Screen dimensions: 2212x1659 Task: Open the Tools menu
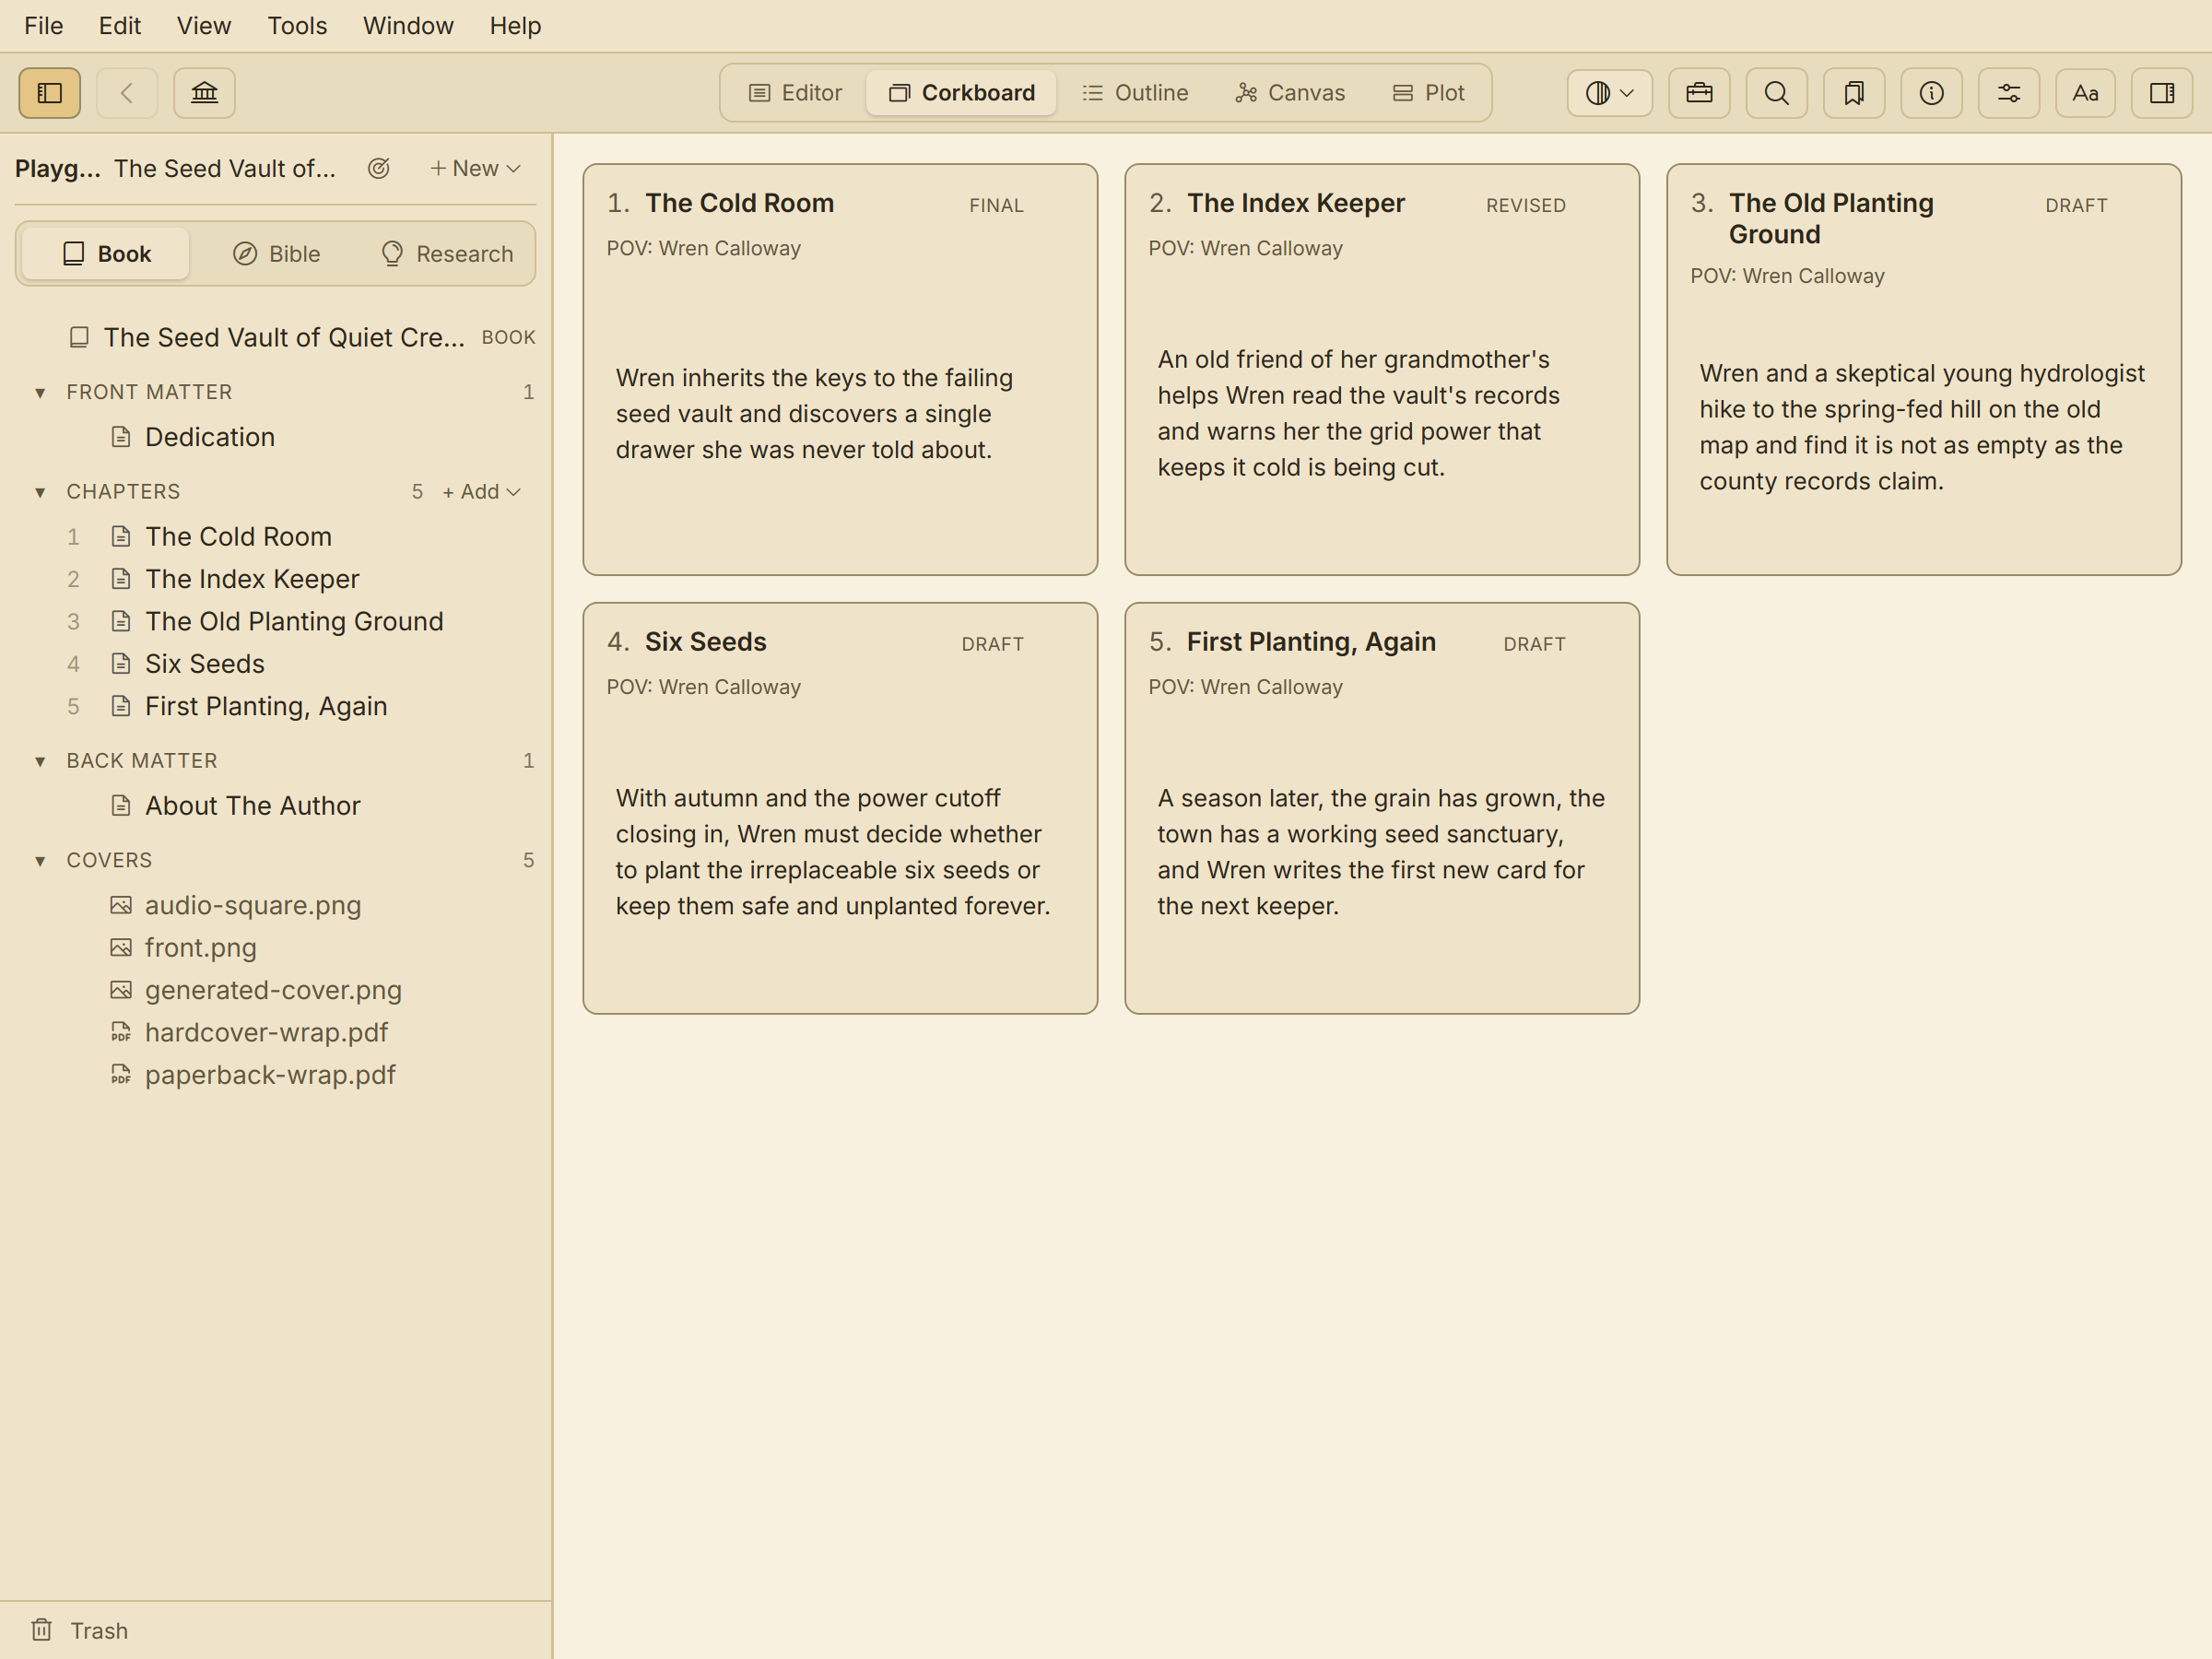[x=297, y=26]
